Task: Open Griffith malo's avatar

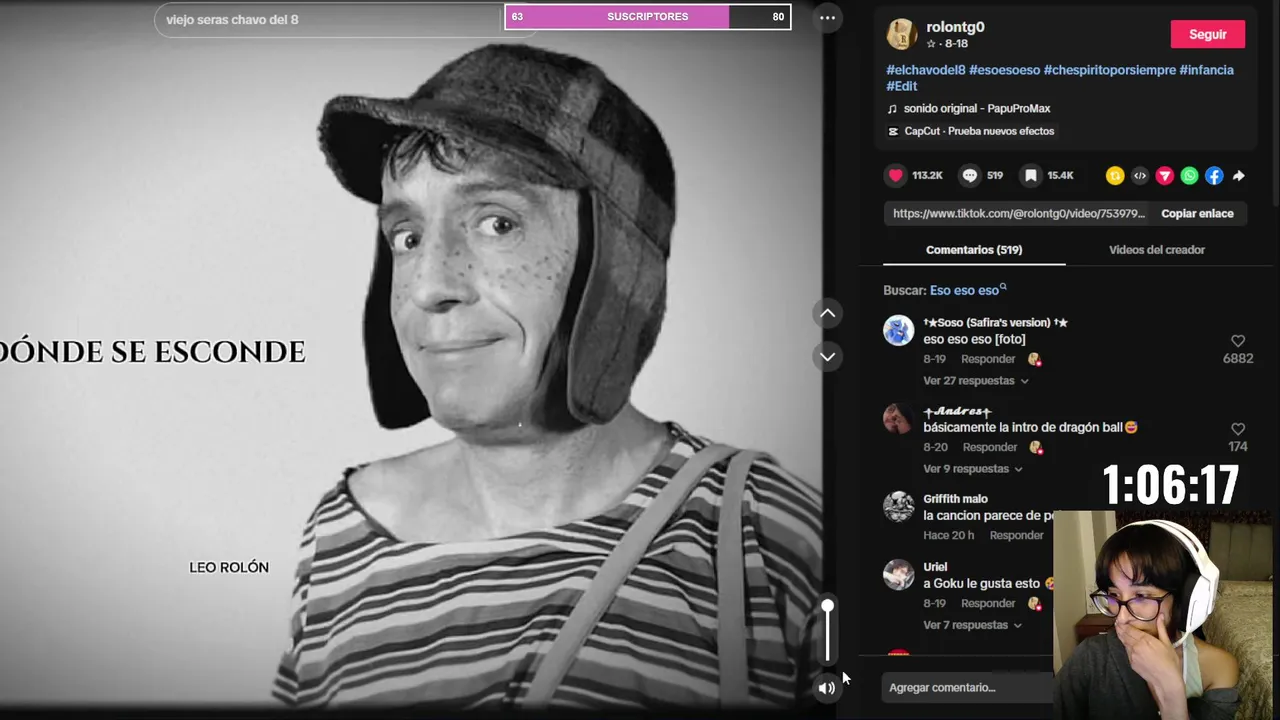Action: pos(899,506)
